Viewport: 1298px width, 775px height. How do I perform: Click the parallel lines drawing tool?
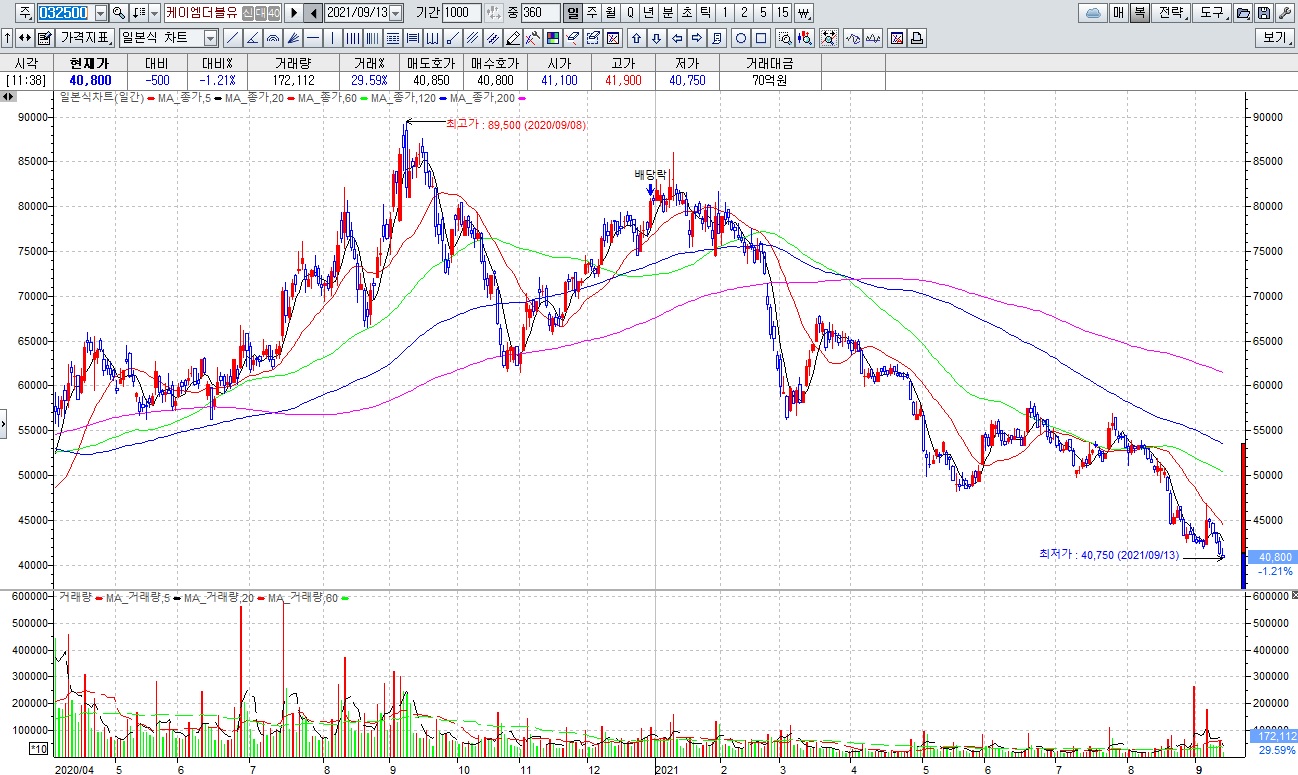(472, 38)
